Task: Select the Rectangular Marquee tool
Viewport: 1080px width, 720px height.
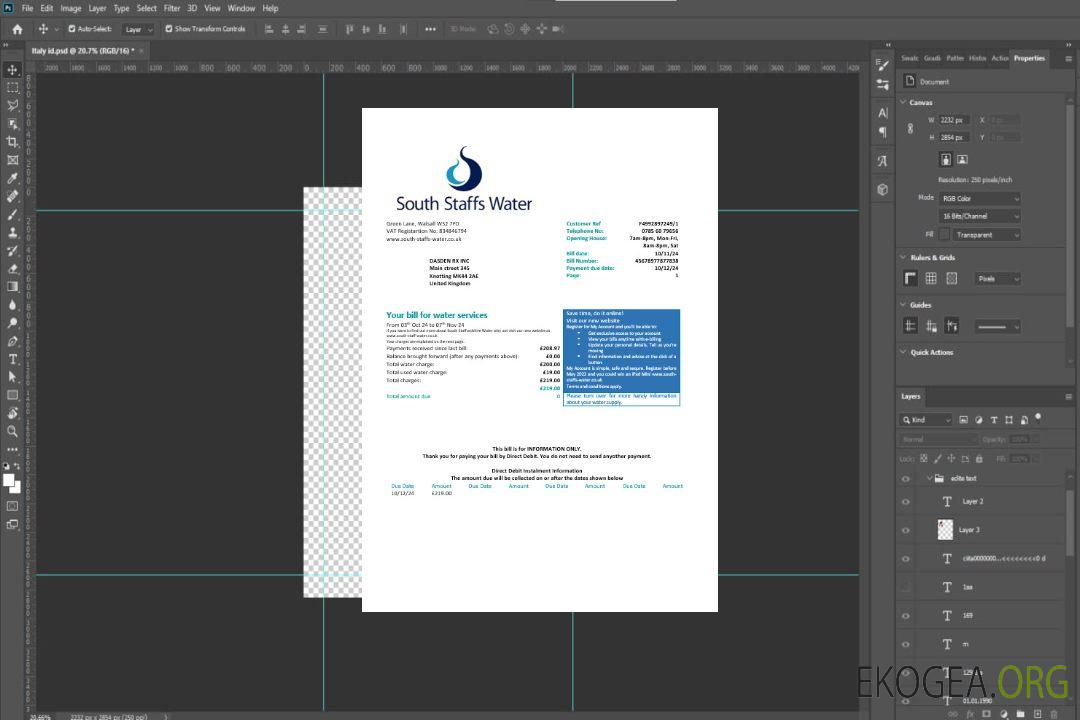Action: [12, 88]
